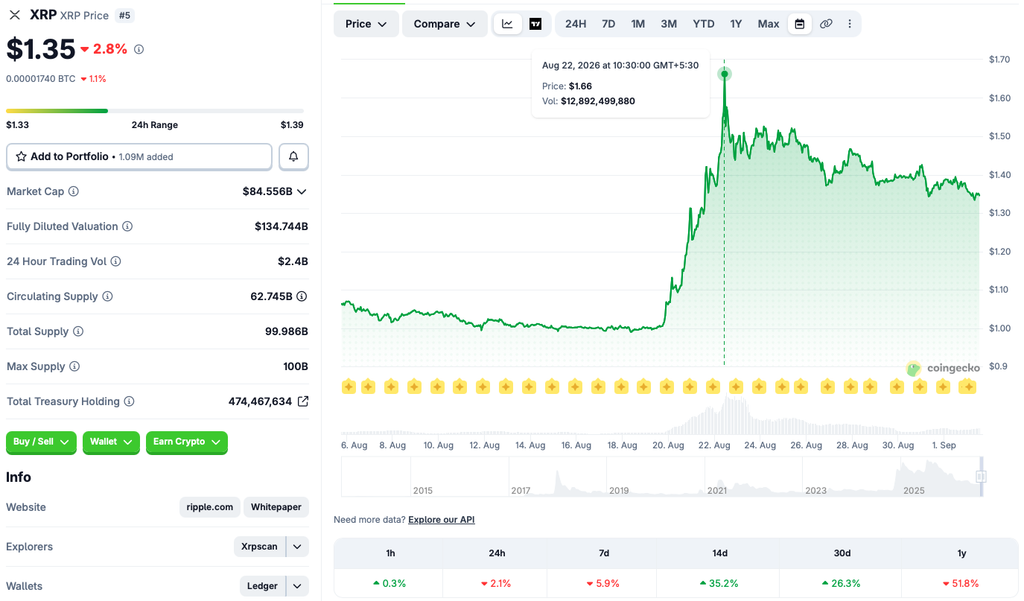Open the chart three-dot more options menu
The width and height of the screenshot is (1024, 601).
coord(850,24)
